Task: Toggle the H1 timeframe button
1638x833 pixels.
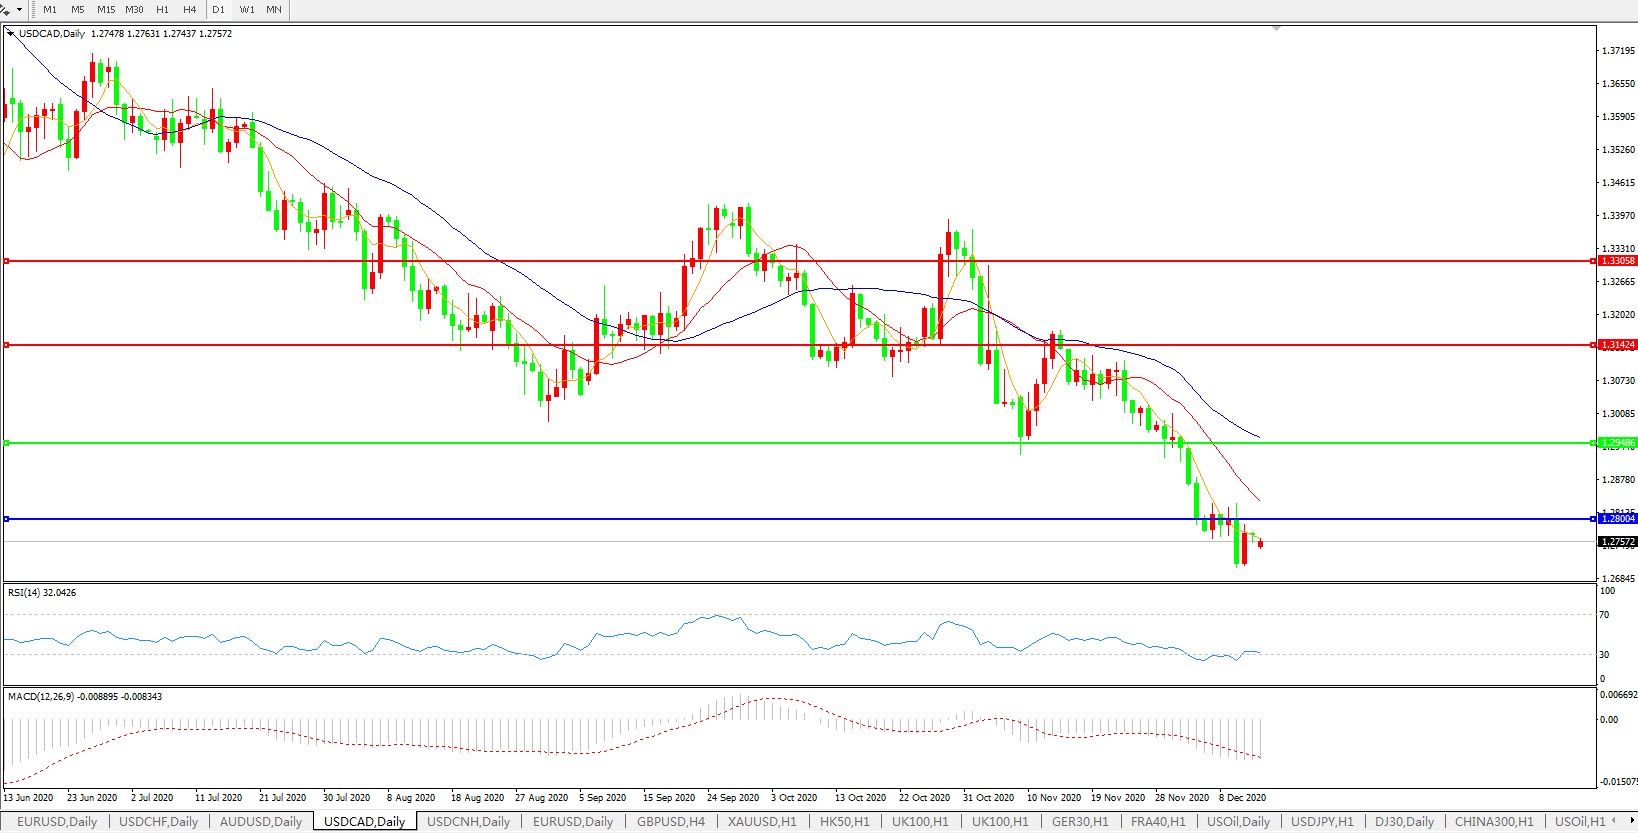Action: pyautogui.click(x=162, y=10)
